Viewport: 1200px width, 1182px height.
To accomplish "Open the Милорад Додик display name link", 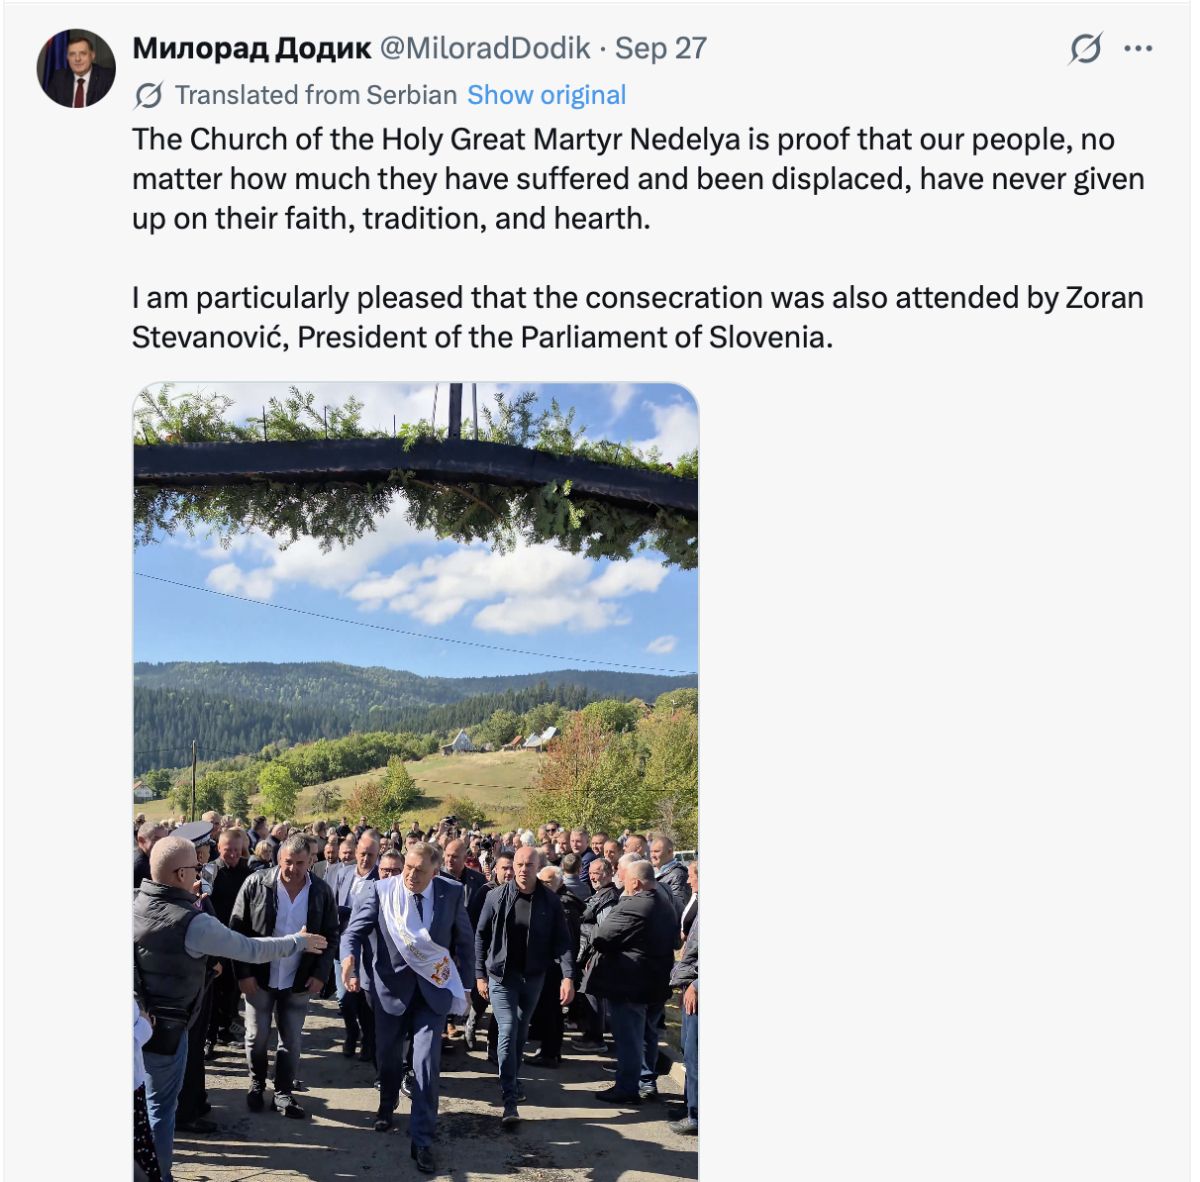I will [x=252, y=48].
